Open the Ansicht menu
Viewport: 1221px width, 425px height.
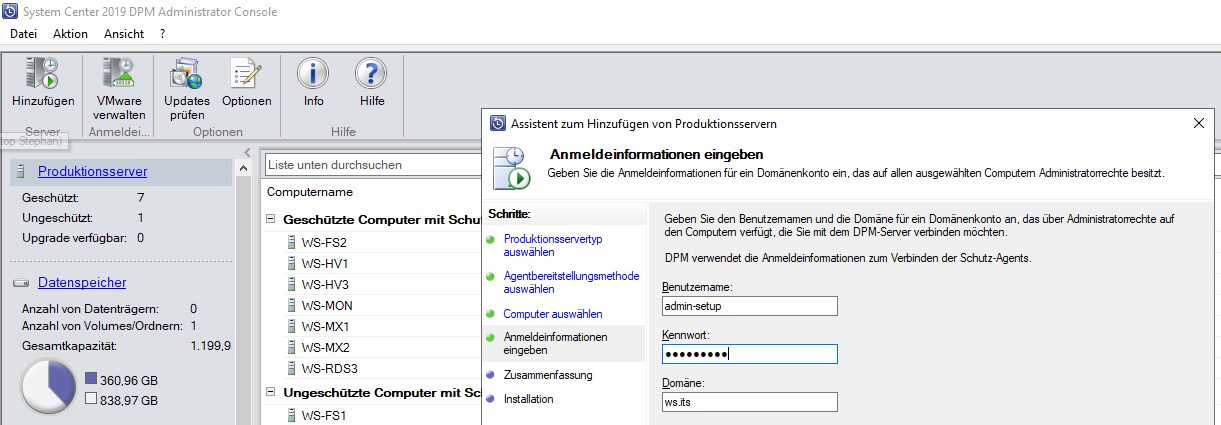point(124,34)
